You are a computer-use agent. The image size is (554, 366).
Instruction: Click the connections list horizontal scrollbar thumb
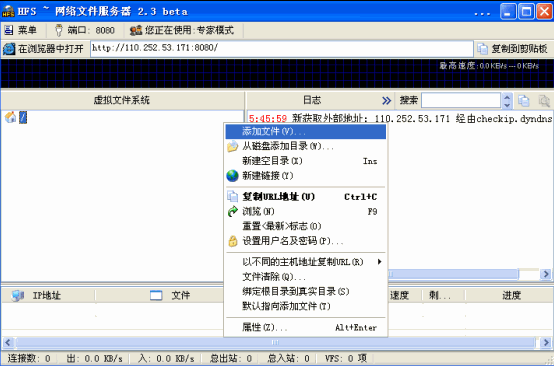[275, 342]
